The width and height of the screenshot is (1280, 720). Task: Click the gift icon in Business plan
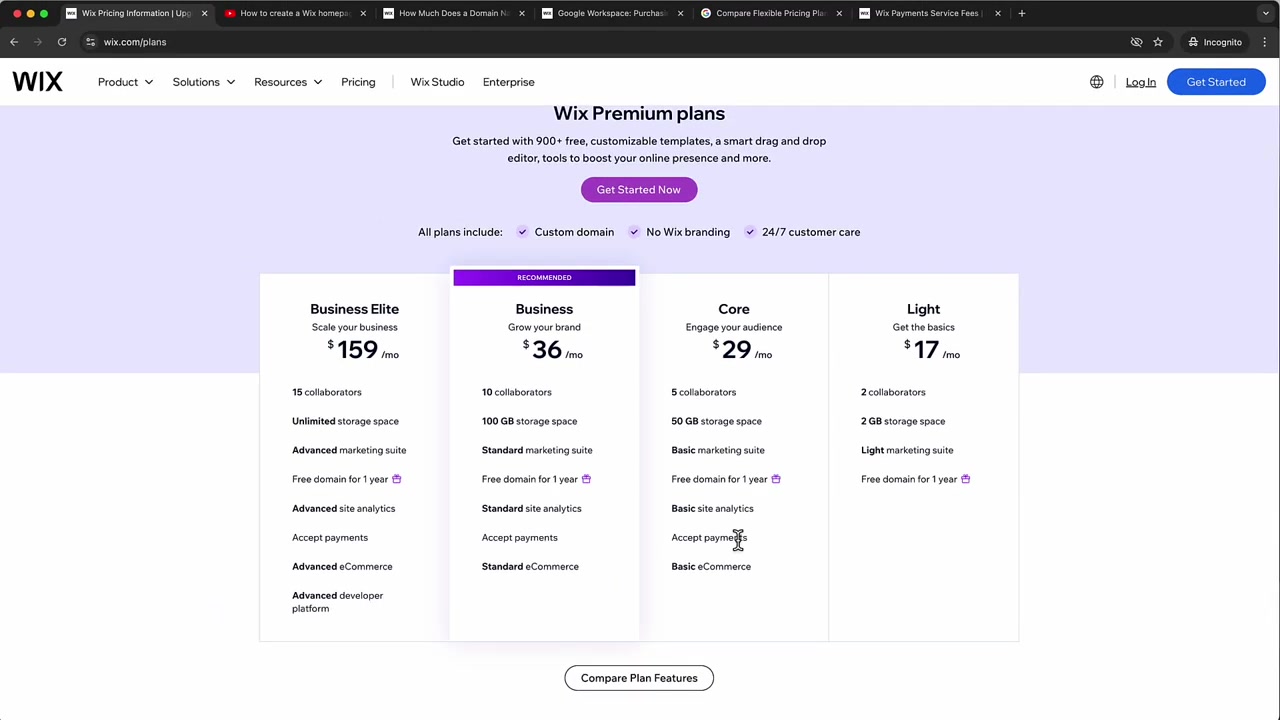(586, 479)
